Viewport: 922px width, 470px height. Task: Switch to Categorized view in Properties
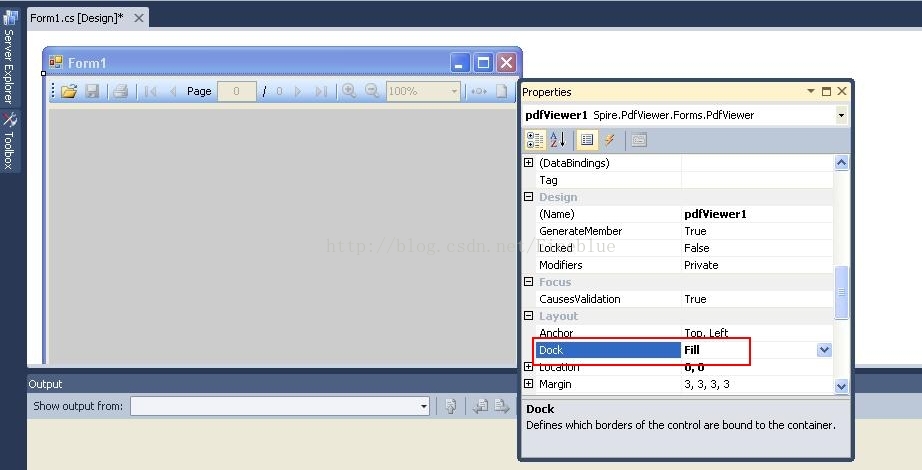click(536, 140)
